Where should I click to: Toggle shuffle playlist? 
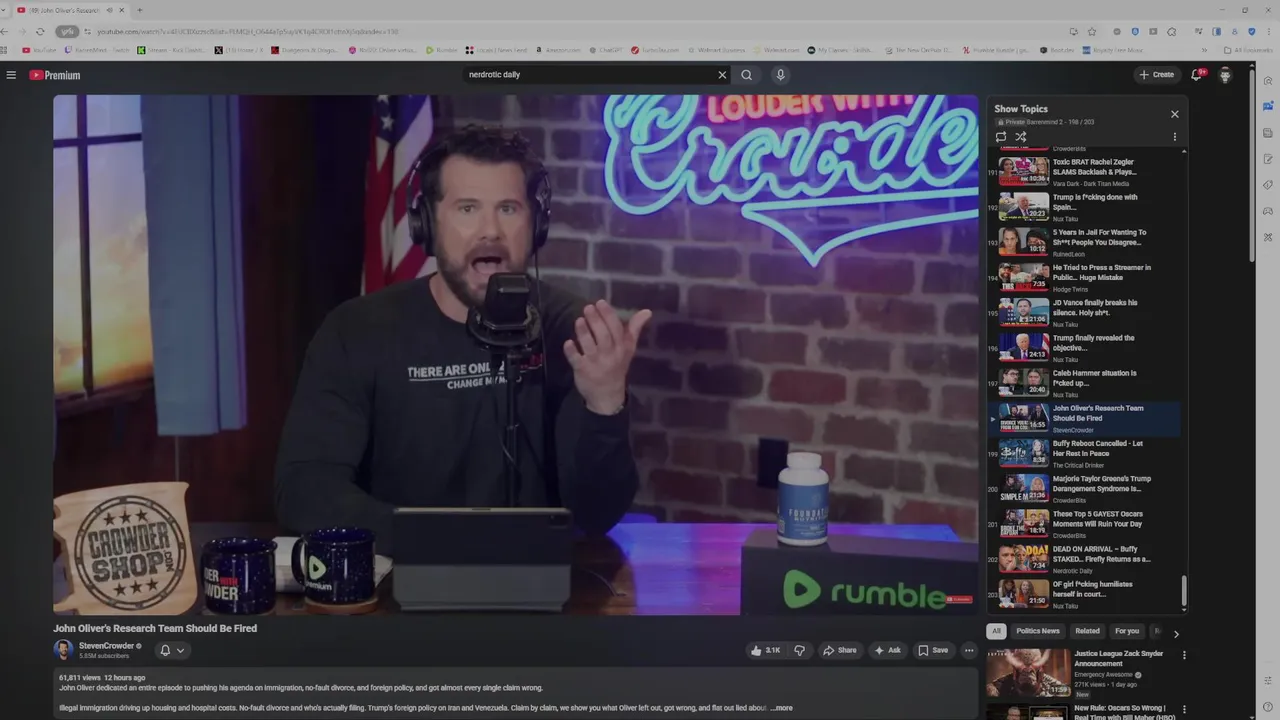coord(1021,137)
